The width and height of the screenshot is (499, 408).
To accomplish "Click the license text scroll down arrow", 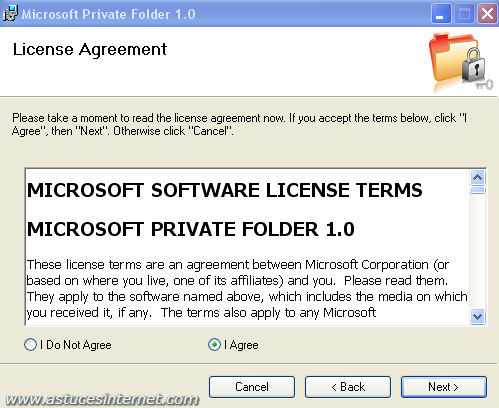I will [478, 316].
